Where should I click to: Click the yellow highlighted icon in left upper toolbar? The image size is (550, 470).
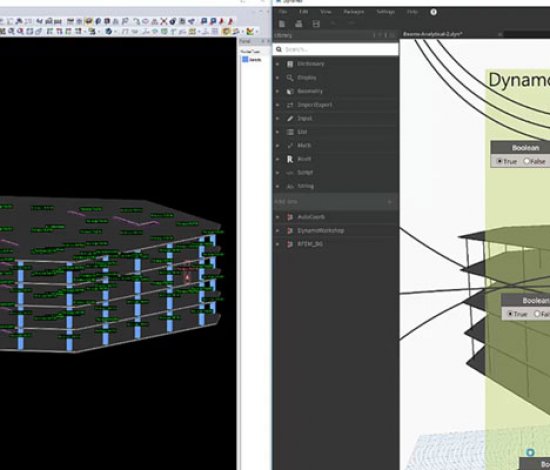(89, 21)
